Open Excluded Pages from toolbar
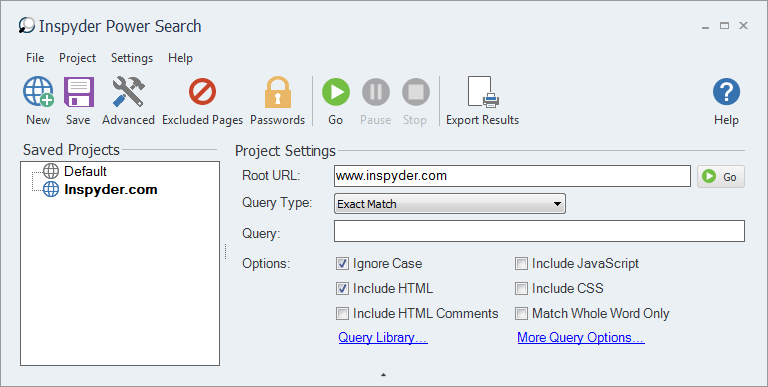The width and height of the screenshot is (768, 387). [x=202, y=101]
